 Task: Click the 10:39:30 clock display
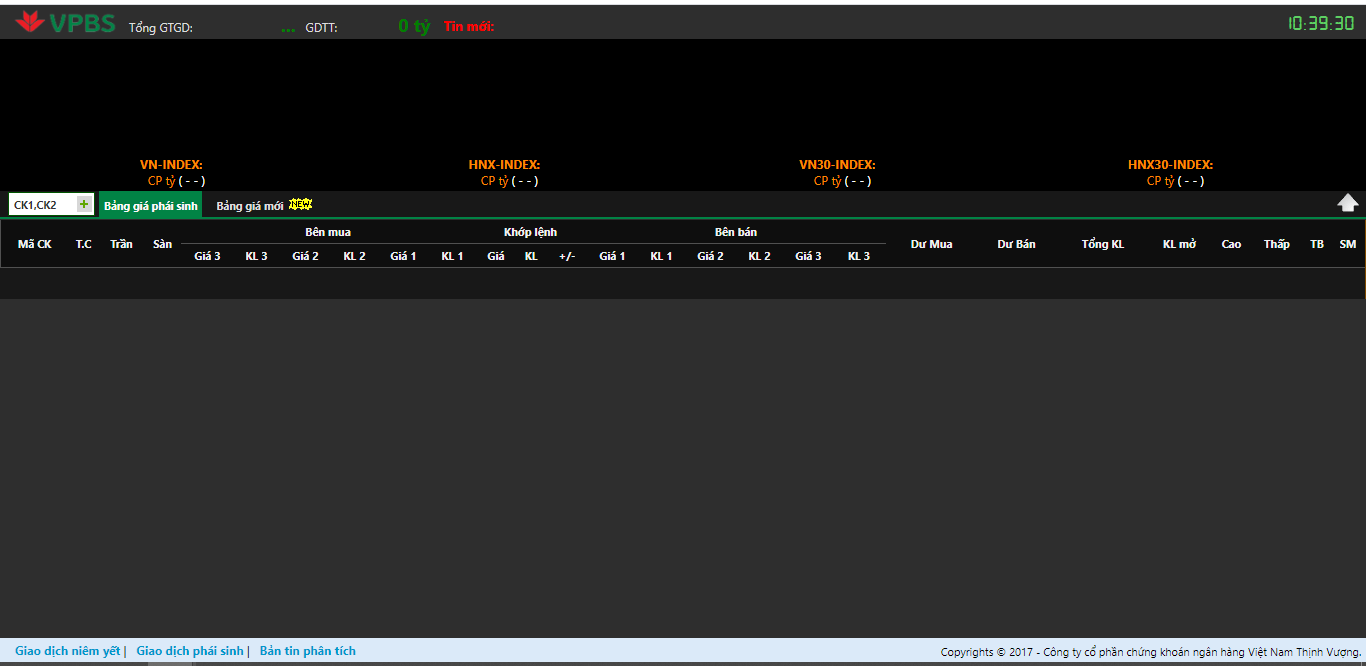point(1321,23)
